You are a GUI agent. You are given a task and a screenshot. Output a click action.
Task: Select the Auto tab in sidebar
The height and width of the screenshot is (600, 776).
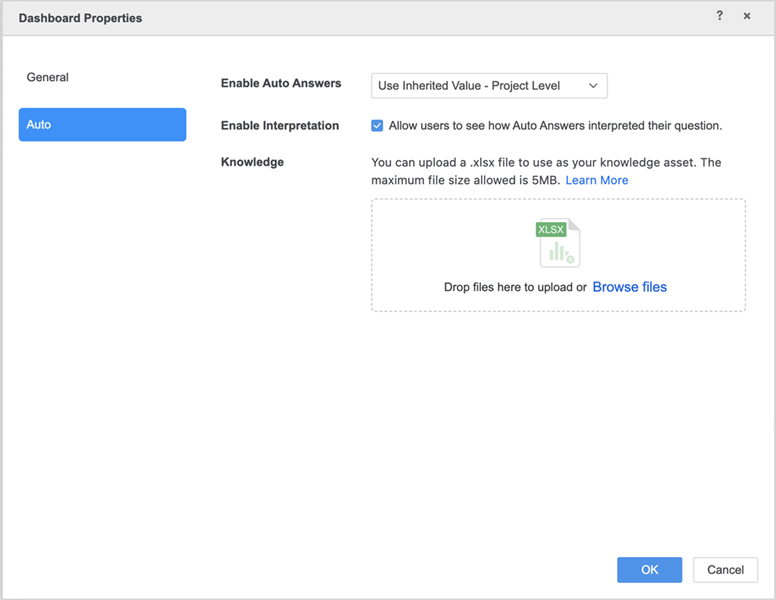(x=102, y=125)
